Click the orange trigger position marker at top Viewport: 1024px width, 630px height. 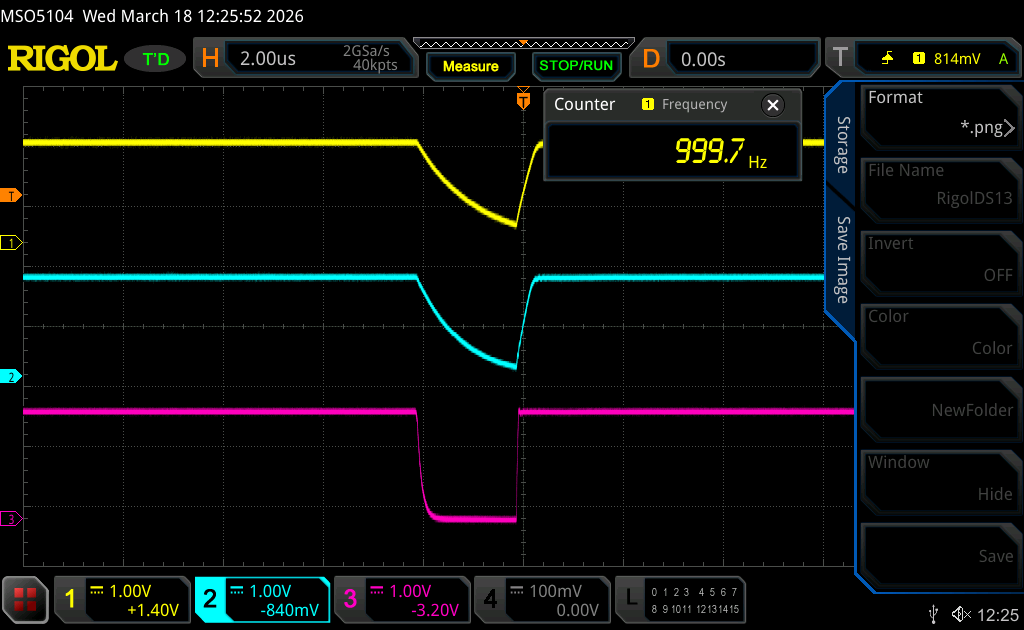click(x=522, y=101)
